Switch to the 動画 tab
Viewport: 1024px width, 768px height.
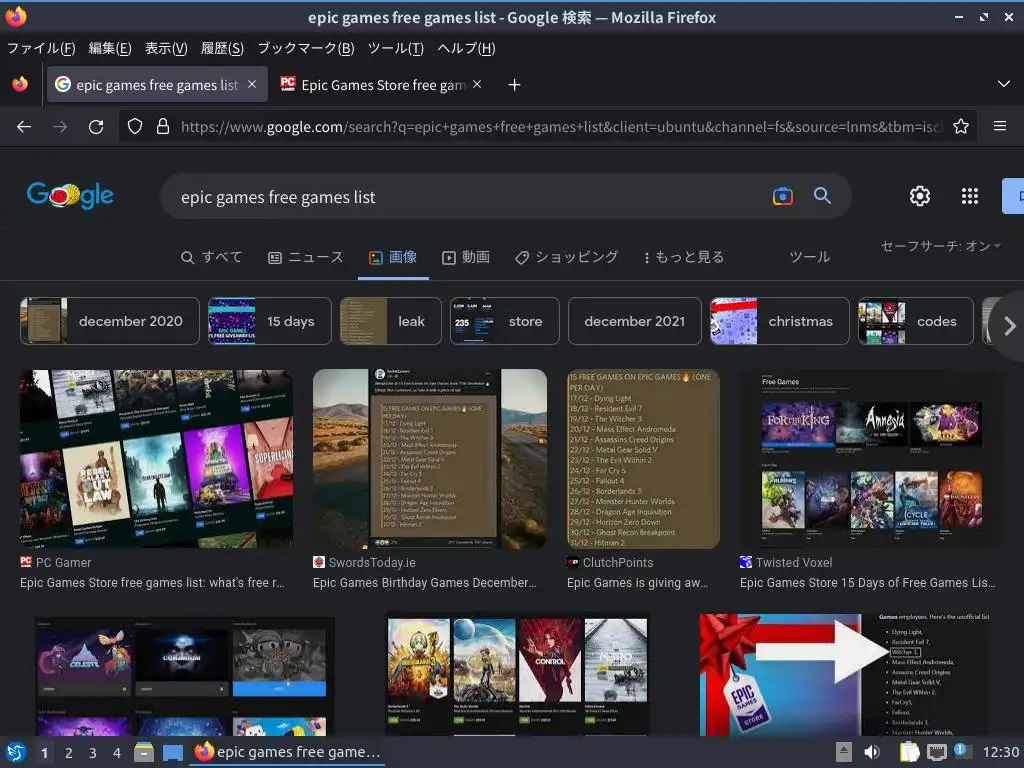tap(466, 257)
